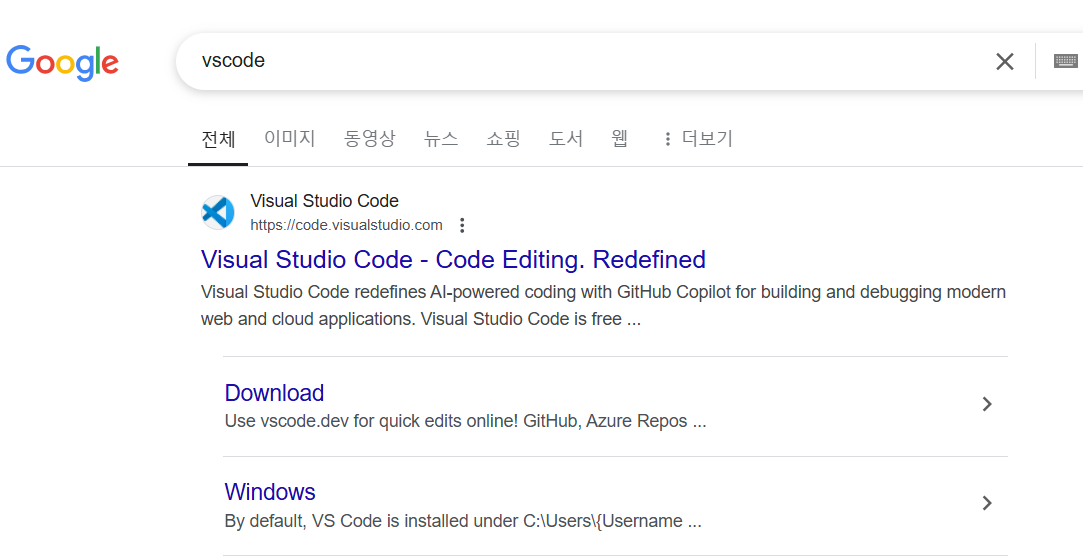The image size is (1083, 557).
Task: Open the Download sitelink
Action: pyautogui.click(x=274, y=393)
